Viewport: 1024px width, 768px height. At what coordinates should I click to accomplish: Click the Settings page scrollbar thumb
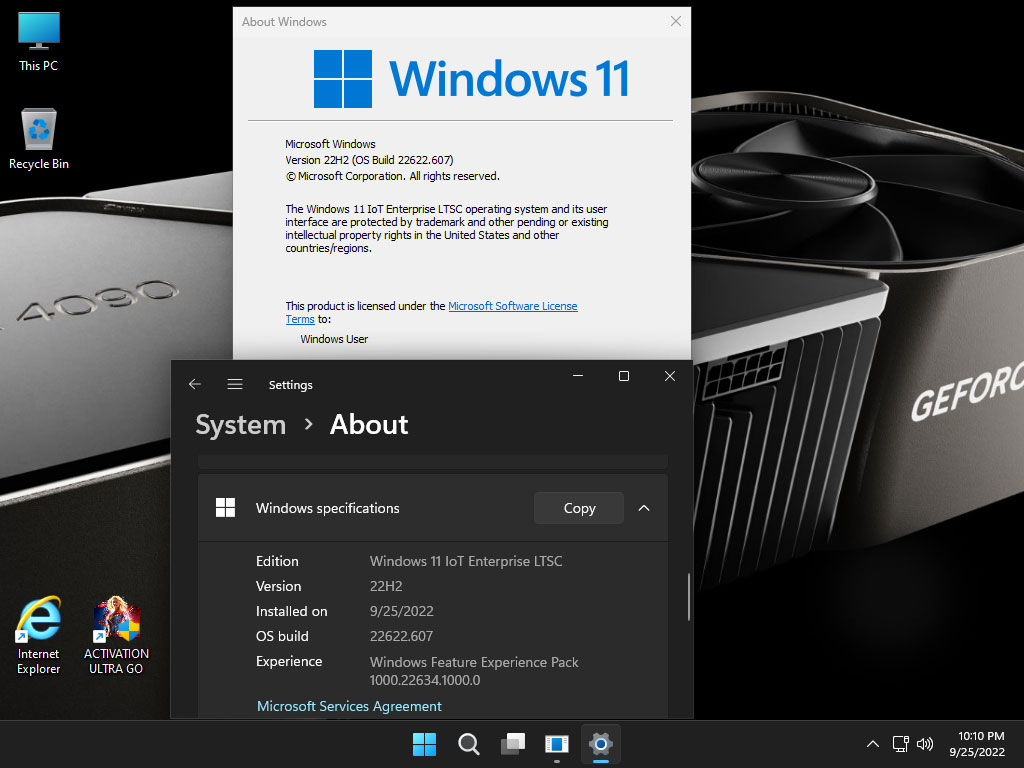click(x=688, y=597)
